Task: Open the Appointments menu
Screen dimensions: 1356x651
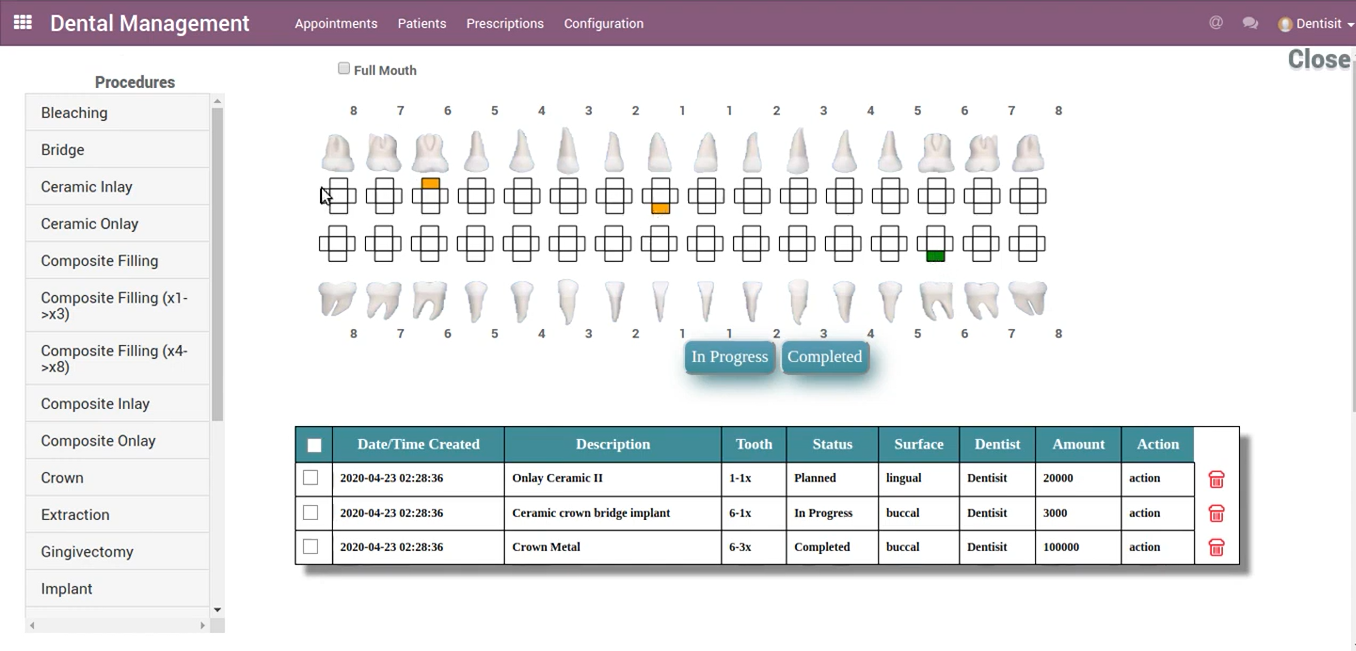Action: tap(336, 23)
